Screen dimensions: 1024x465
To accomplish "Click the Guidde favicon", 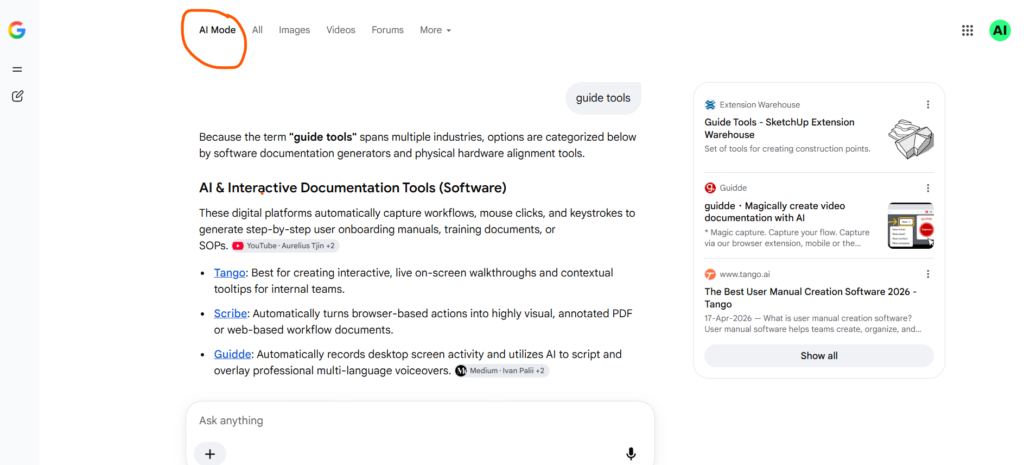I will 710,188.
